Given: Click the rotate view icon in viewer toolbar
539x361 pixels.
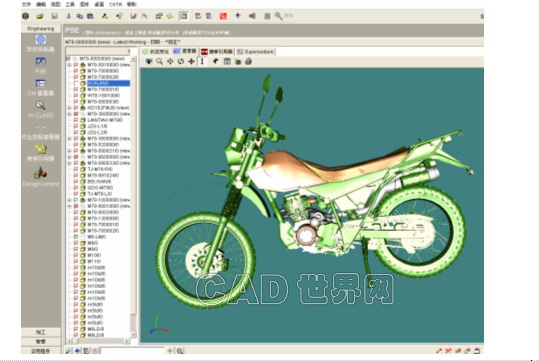Looking at the screenshot, I should 180,62.
